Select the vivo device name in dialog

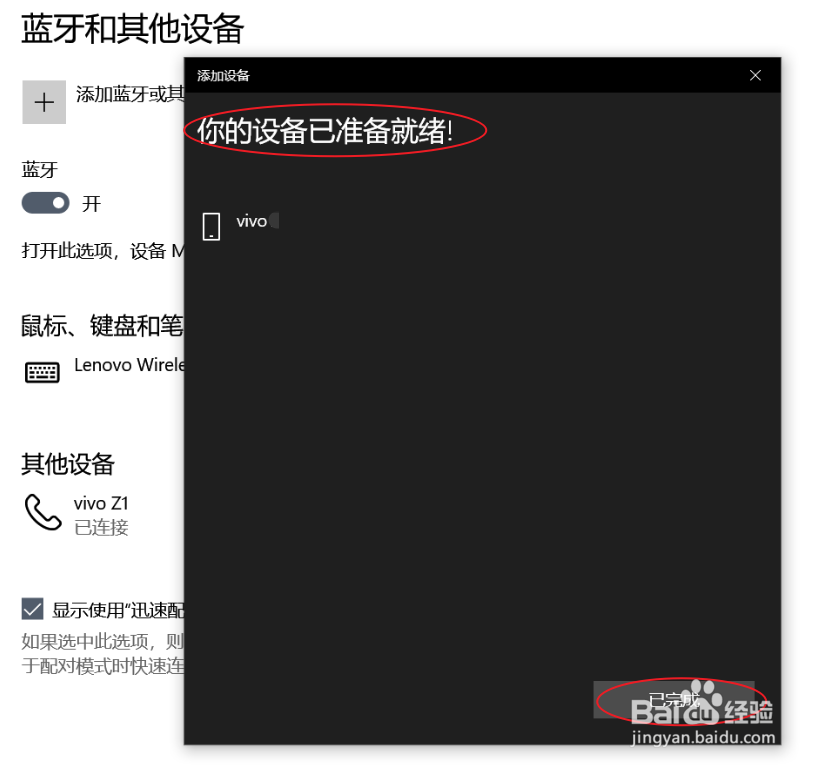pyautogui.click(x=252, y=221)
